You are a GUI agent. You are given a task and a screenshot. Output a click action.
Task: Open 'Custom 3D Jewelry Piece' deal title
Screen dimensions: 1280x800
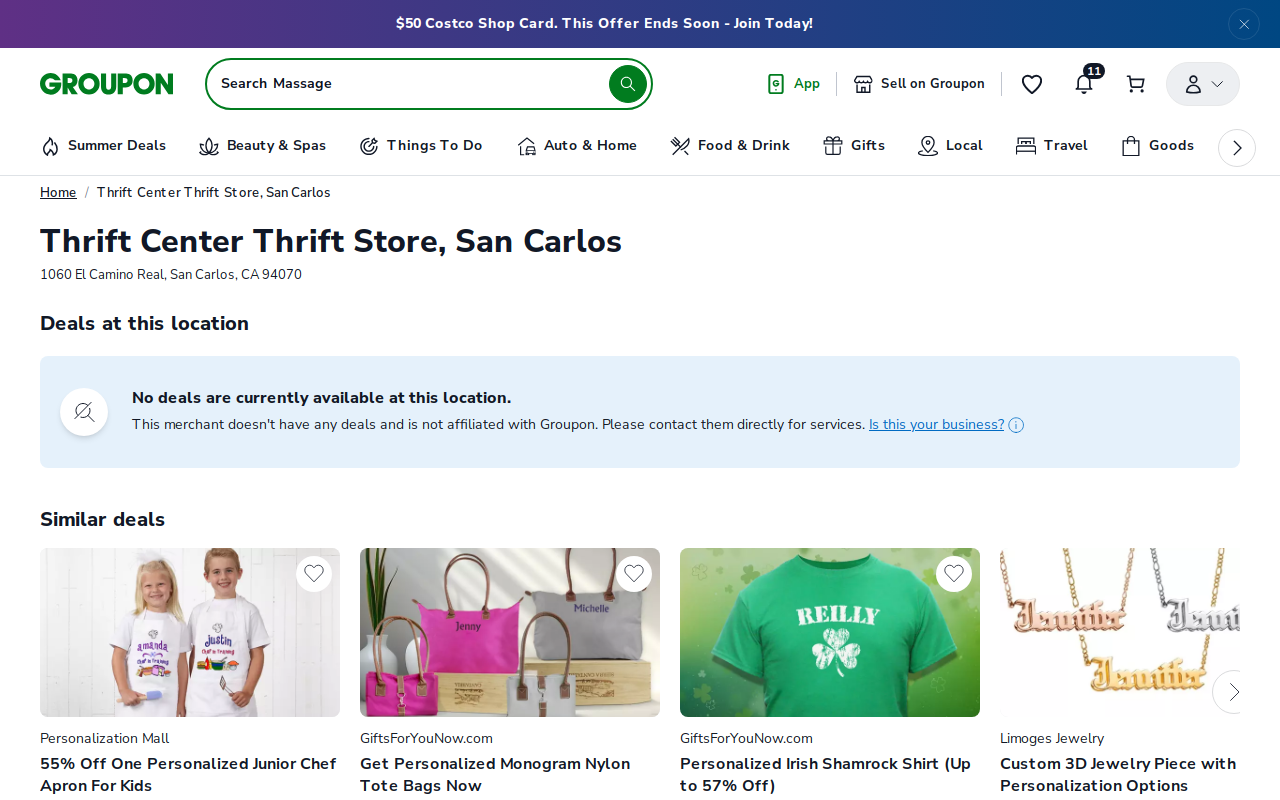[x=1118, y=775]
